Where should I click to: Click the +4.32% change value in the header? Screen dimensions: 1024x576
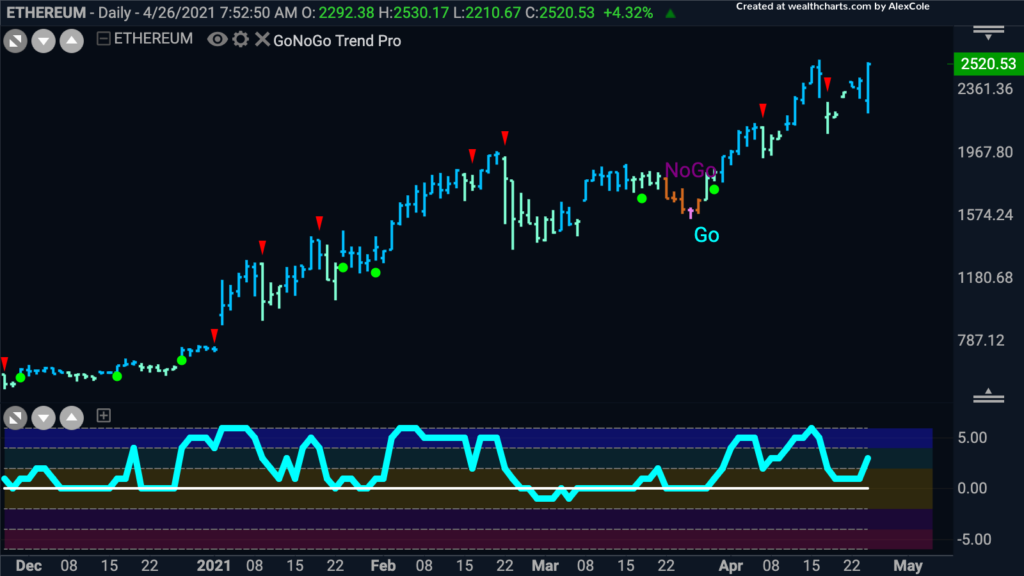(628, 13)
